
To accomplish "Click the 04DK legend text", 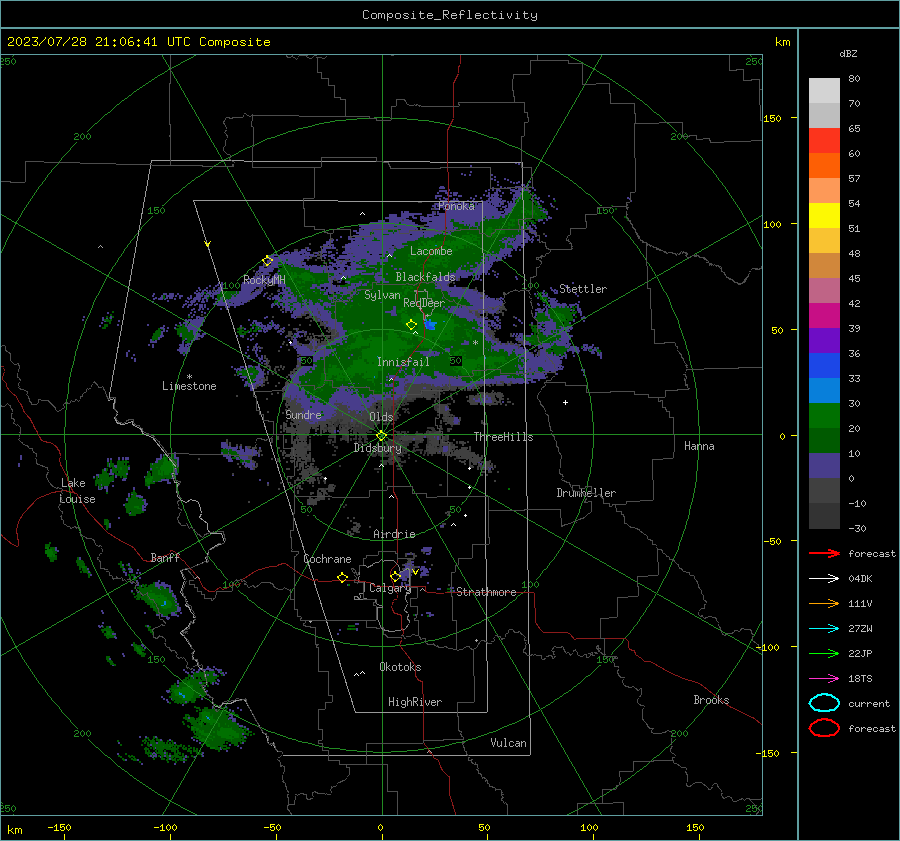I will tap(860, 579).
